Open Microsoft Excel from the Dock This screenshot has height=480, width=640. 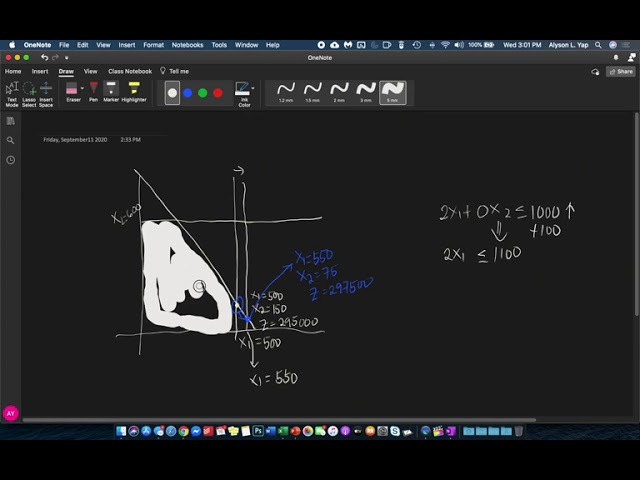[283, 431]
